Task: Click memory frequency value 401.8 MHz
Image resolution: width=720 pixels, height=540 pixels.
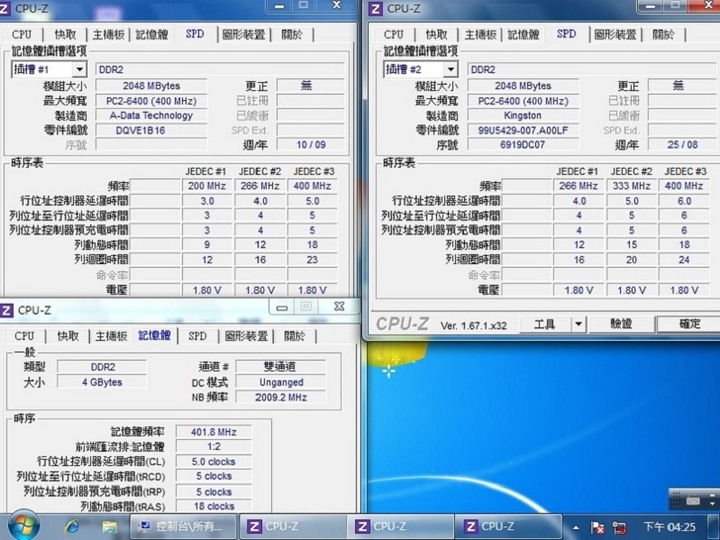Action: (x=214, y=432)
